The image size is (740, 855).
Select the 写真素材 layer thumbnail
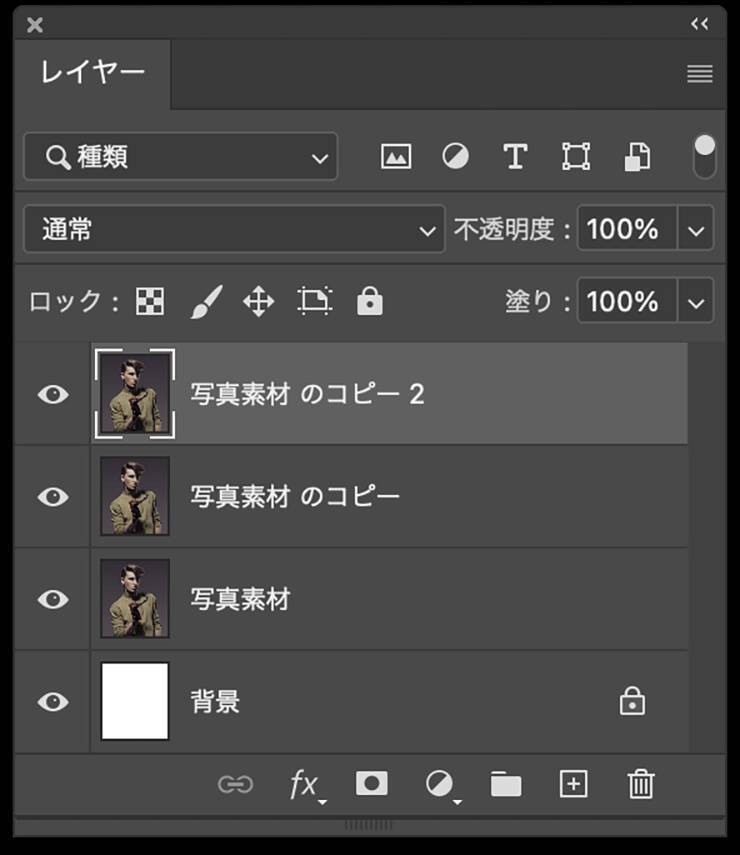coord(135,599)
